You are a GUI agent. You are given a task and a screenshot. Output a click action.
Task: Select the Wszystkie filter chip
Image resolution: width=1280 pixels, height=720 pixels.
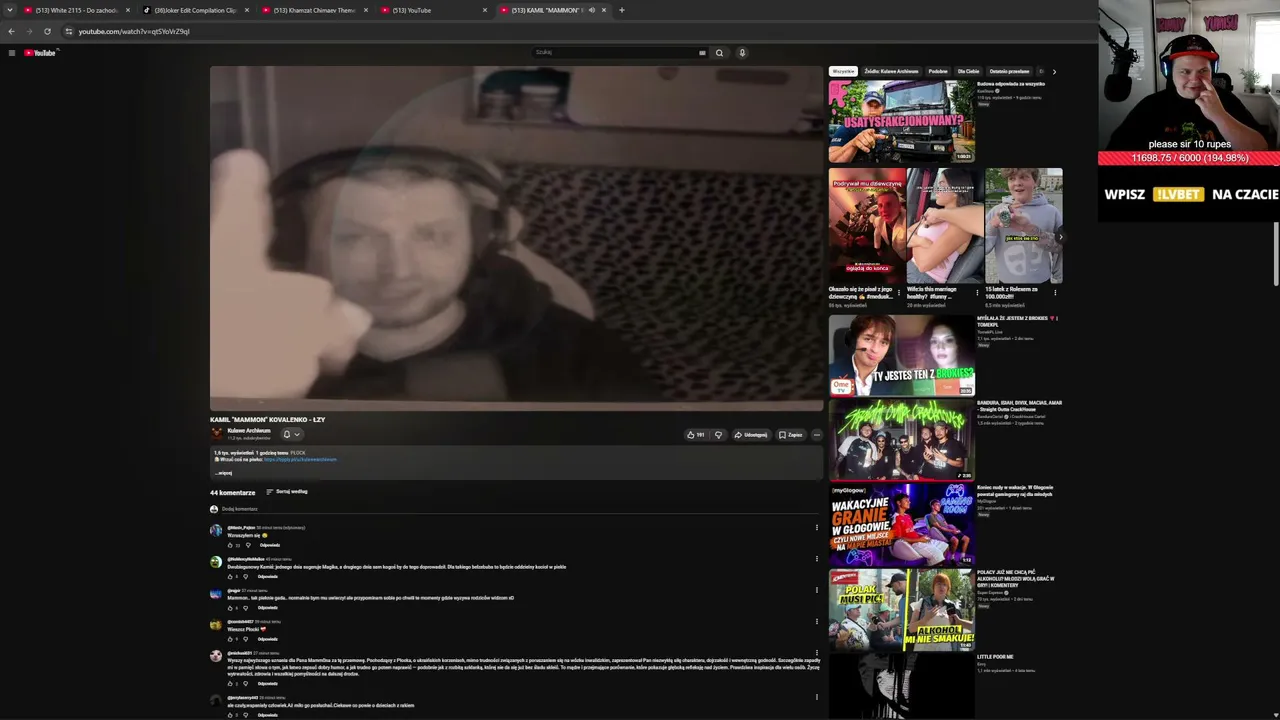(x=843, y=71)
